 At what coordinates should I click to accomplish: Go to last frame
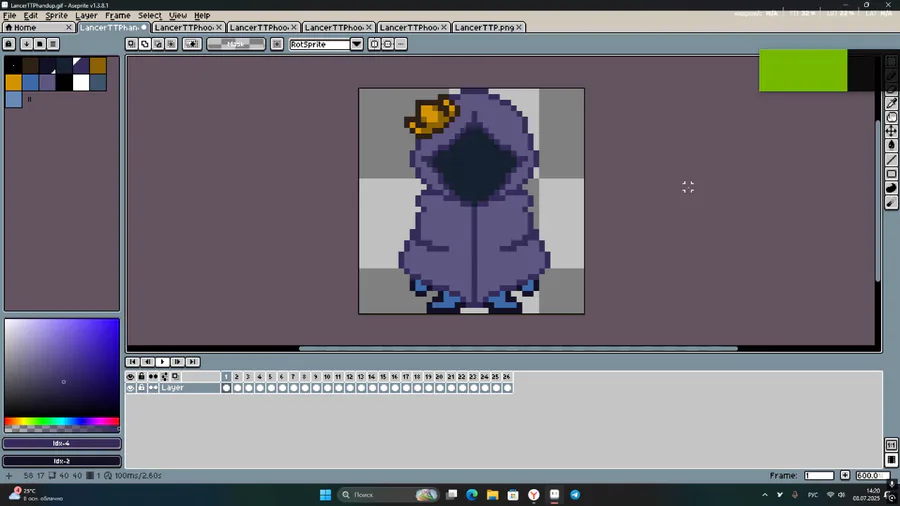pos(192,362)
